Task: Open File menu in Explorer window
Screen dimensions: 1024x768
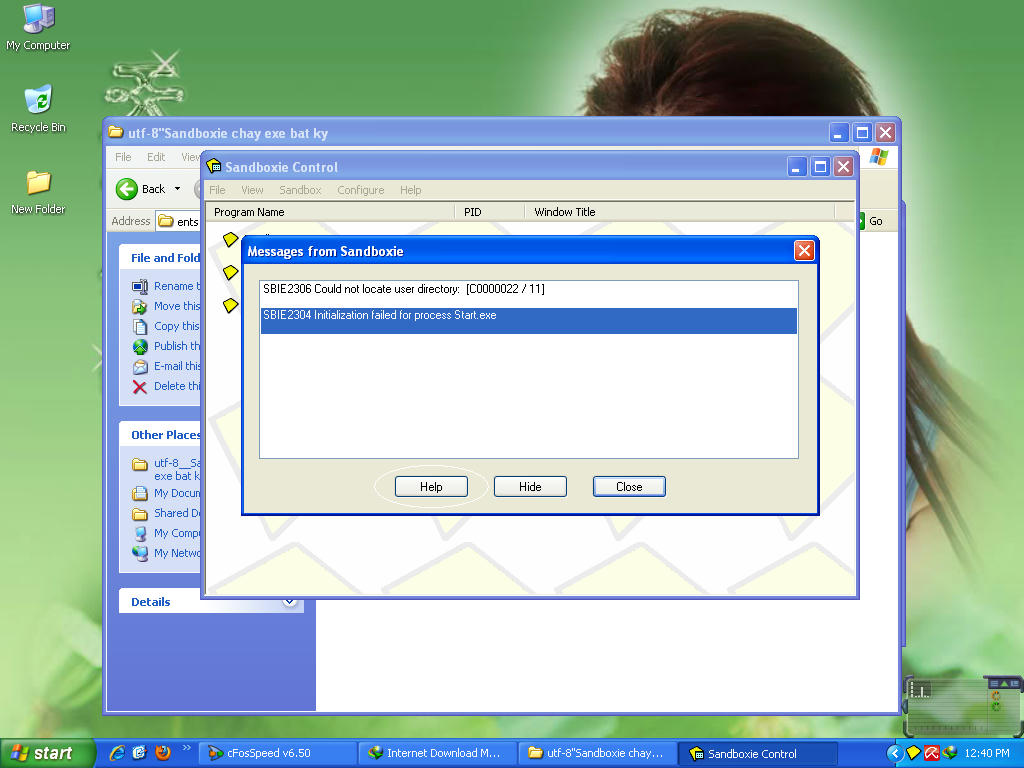Action: [x=123, y=157]
